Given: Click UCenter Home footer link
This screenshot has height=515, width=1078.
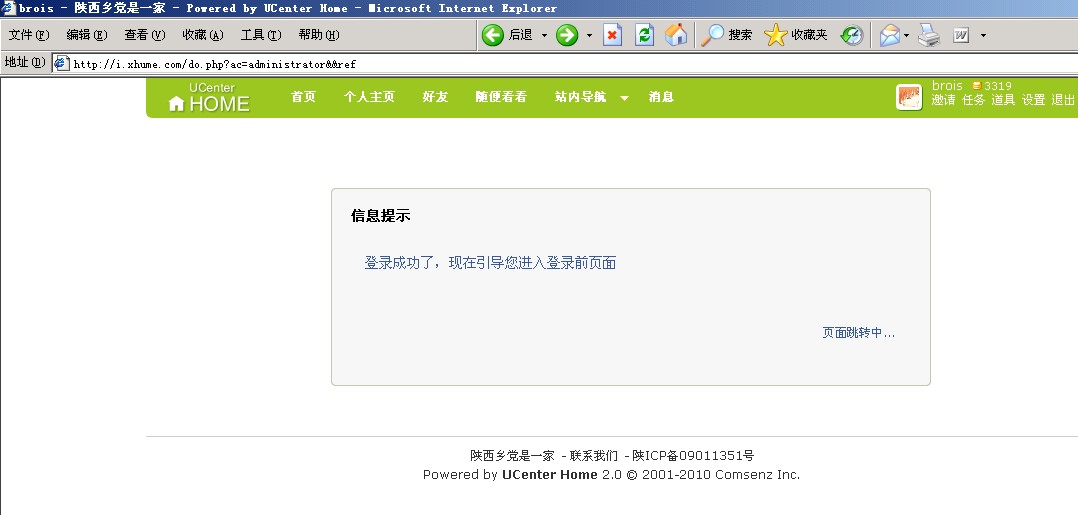Looking at the screenshot, I should (x=549, y=474).
